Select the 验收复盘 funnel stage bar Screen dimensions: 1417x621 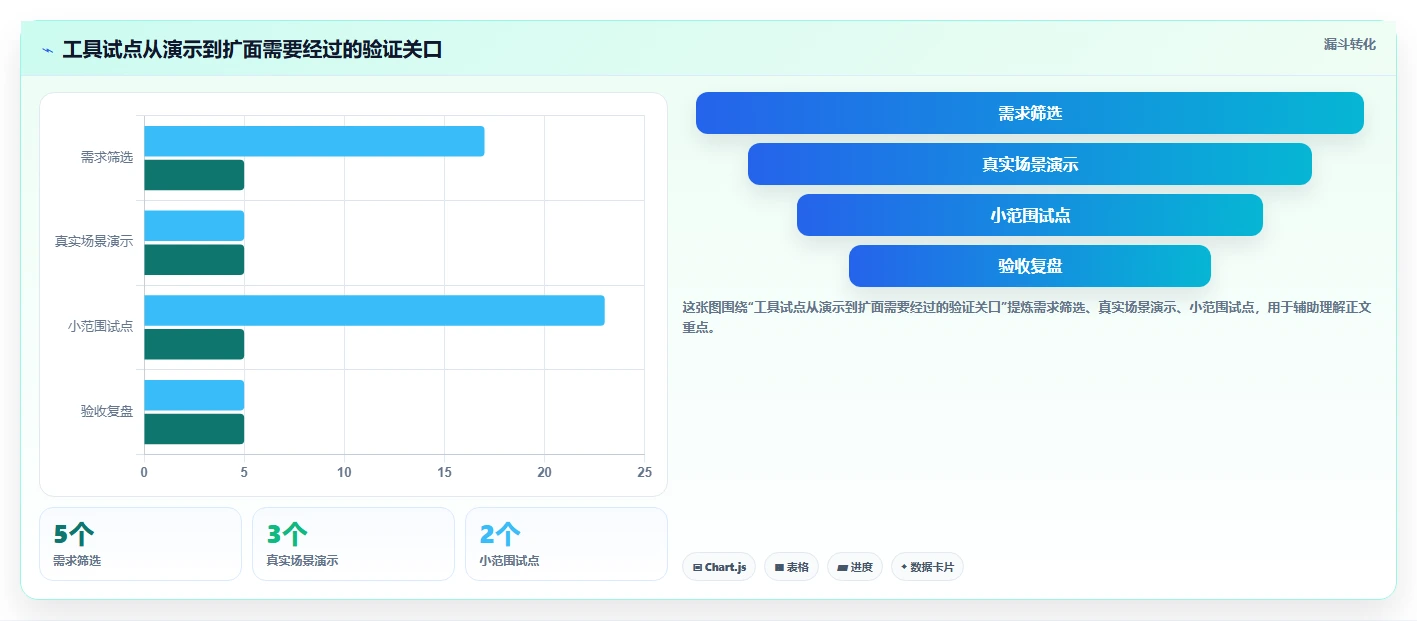pyautogui.click(x=1029, y=266)
